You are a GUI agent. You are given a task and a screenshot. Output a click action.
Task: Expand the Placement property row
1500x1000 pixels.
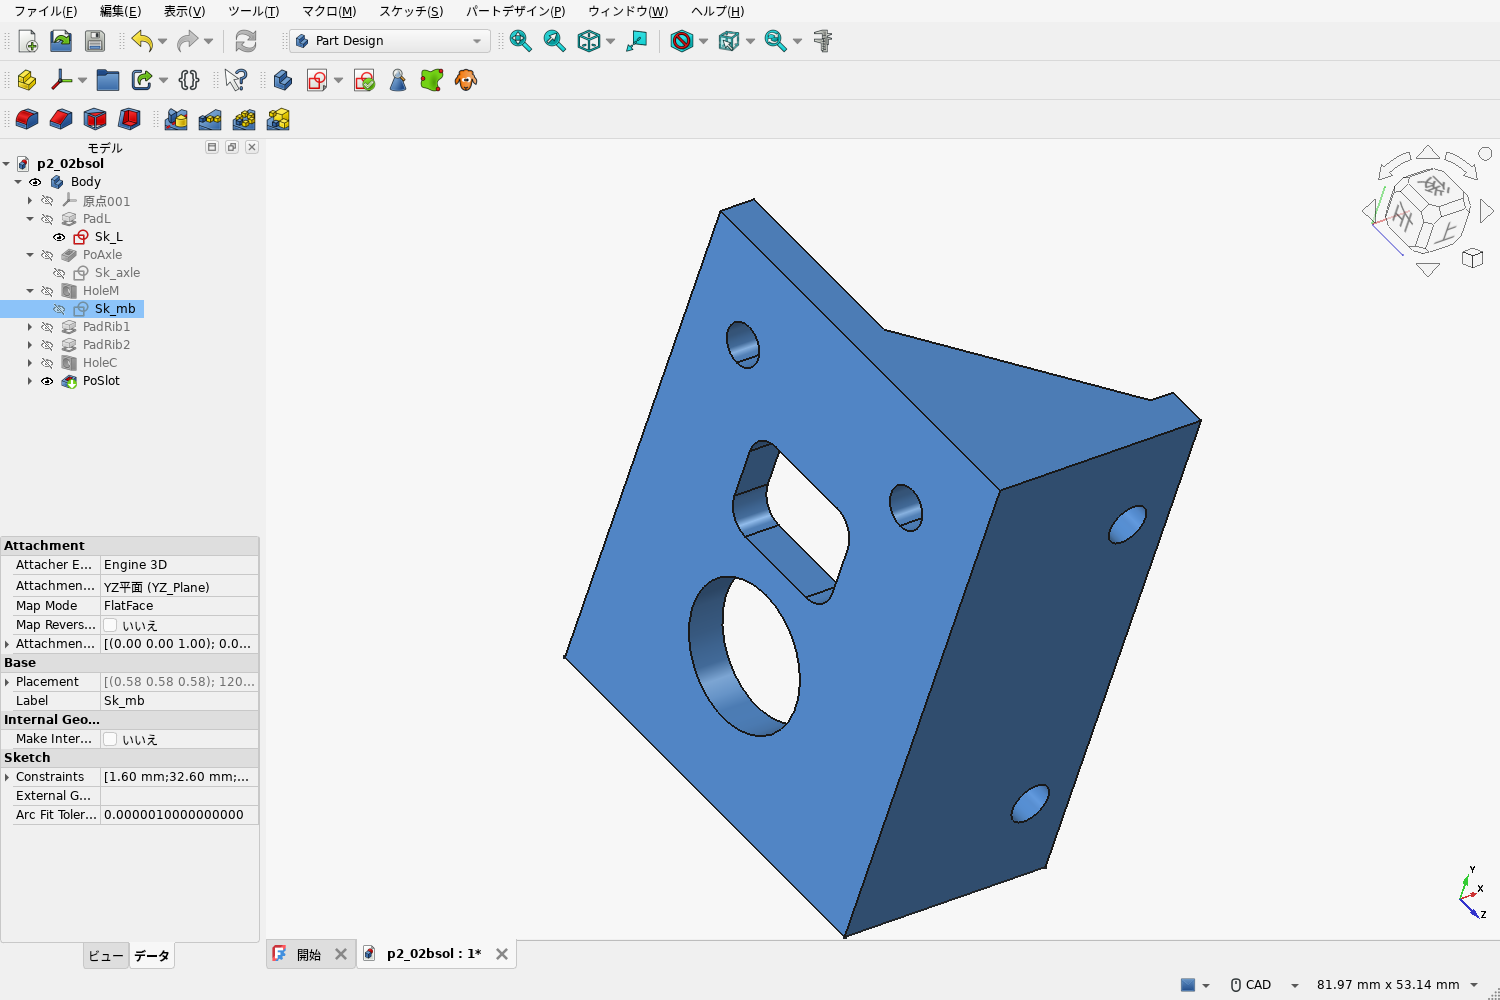7,682
